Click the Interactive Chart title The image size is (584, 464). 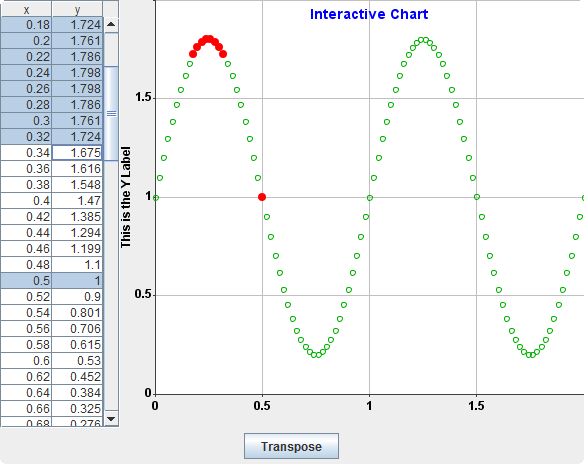click(369, 14)
